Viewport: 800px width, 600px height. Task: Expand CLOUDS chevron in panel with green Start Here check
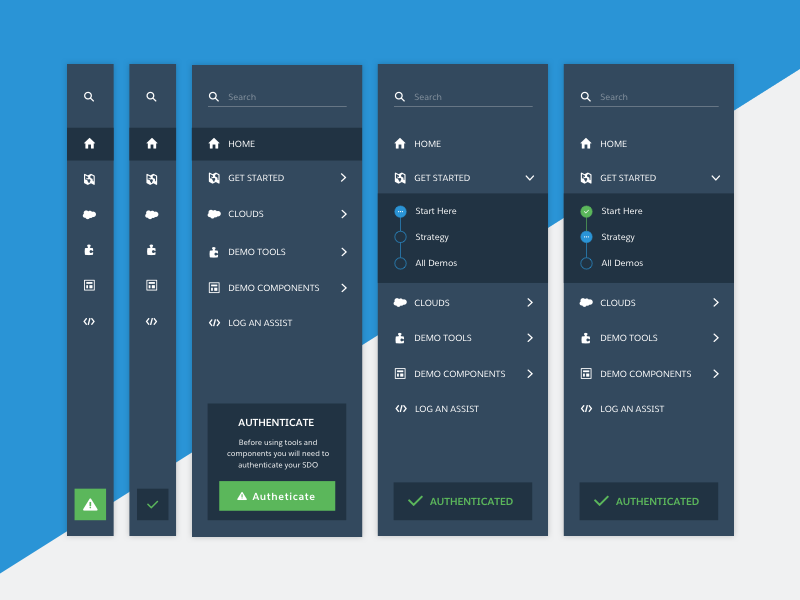716,303
